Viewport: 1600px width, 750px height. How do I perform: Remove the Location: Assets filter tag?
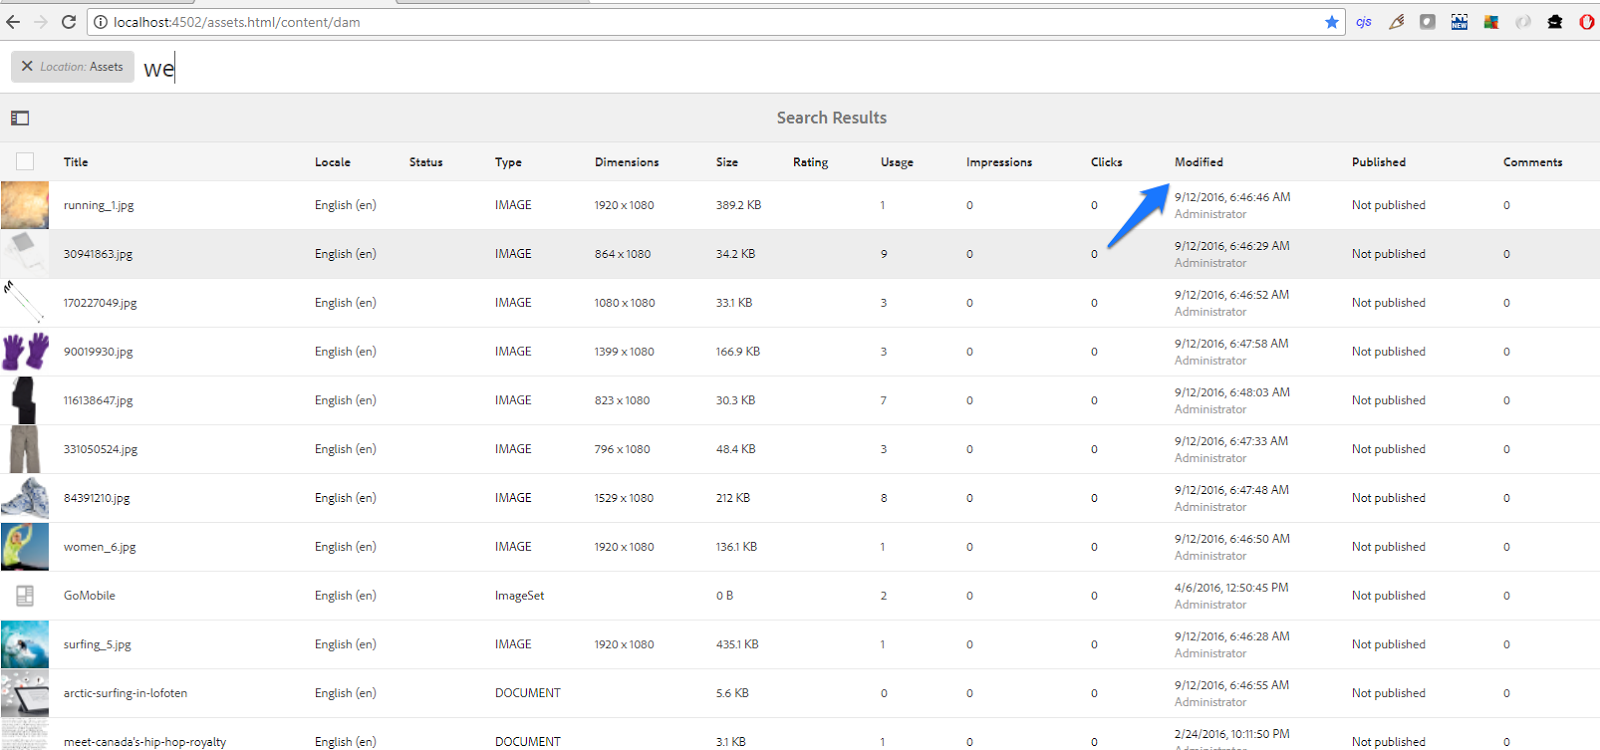tap(27, 66)
